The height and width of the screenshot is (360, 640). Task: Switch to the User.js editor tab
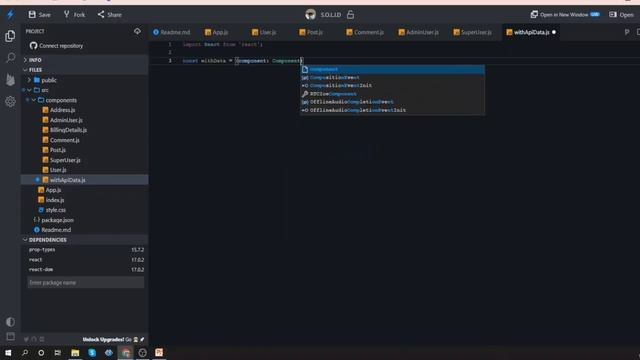pos(265,32)
